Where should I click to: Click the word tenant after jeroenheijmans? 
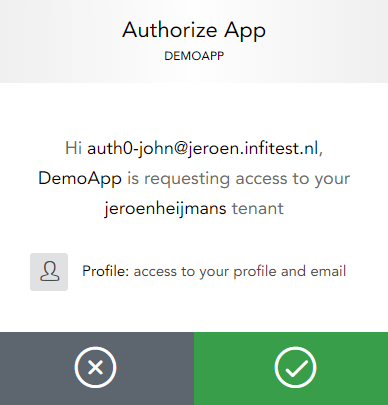[x=258, y=209]
